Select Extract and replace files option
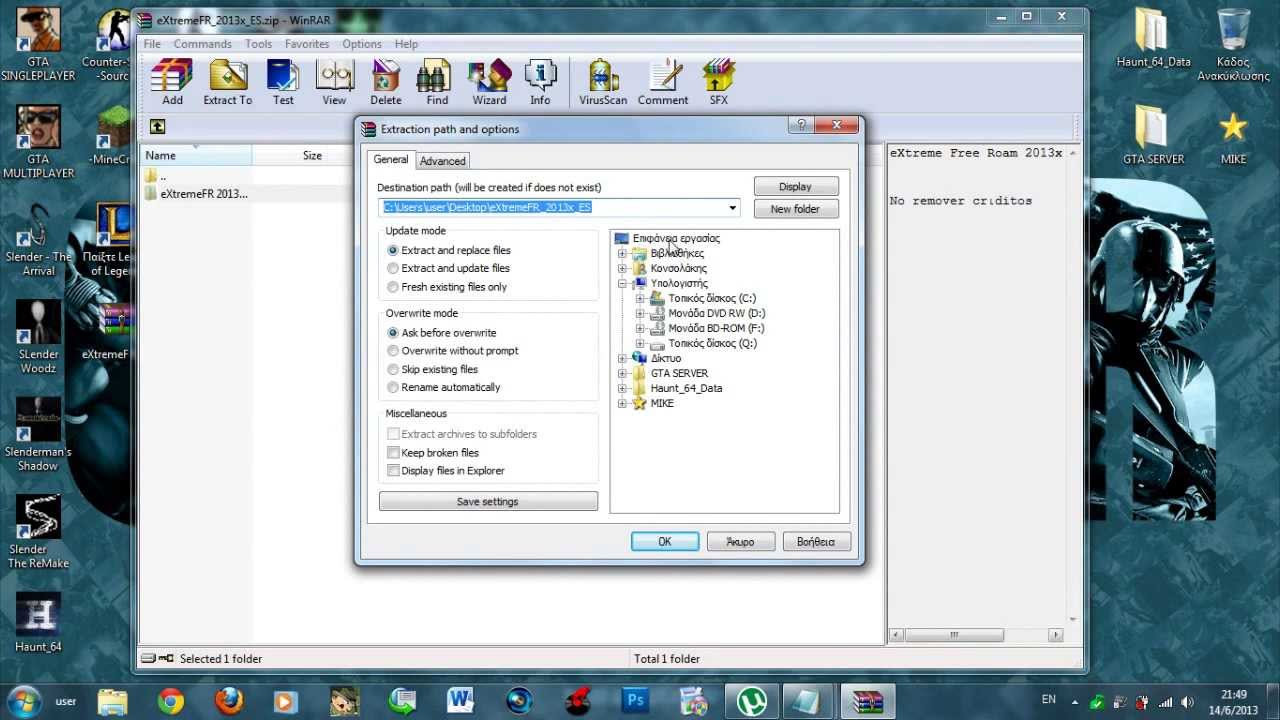Image resolution: width=1280 pixels, height=720 pixels. click(x=449, y=250)
